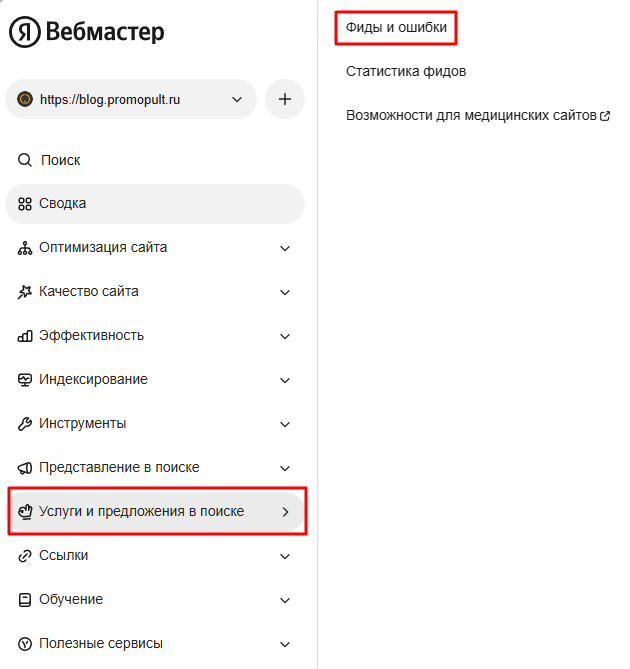Open Статистика фидов page
The image size is (630, 669).
pos(406,72)
